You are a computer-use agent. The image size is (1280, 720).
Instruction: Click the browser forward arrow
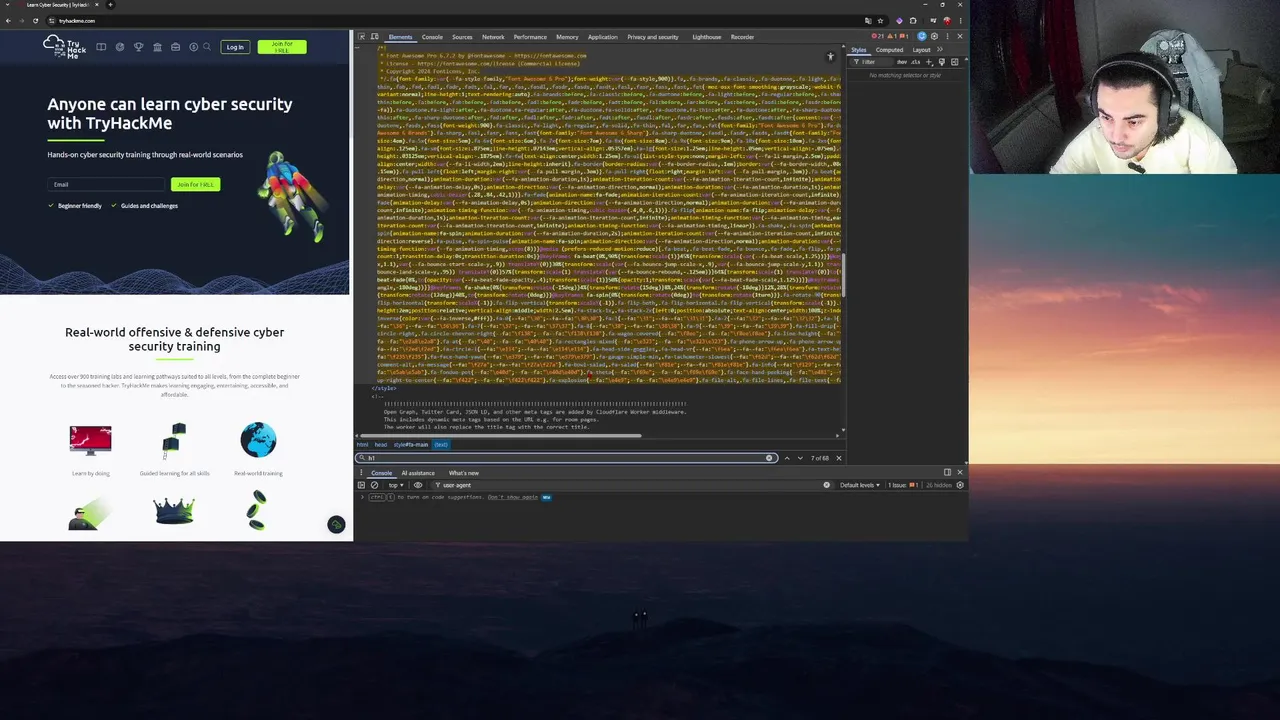(21, 20)
